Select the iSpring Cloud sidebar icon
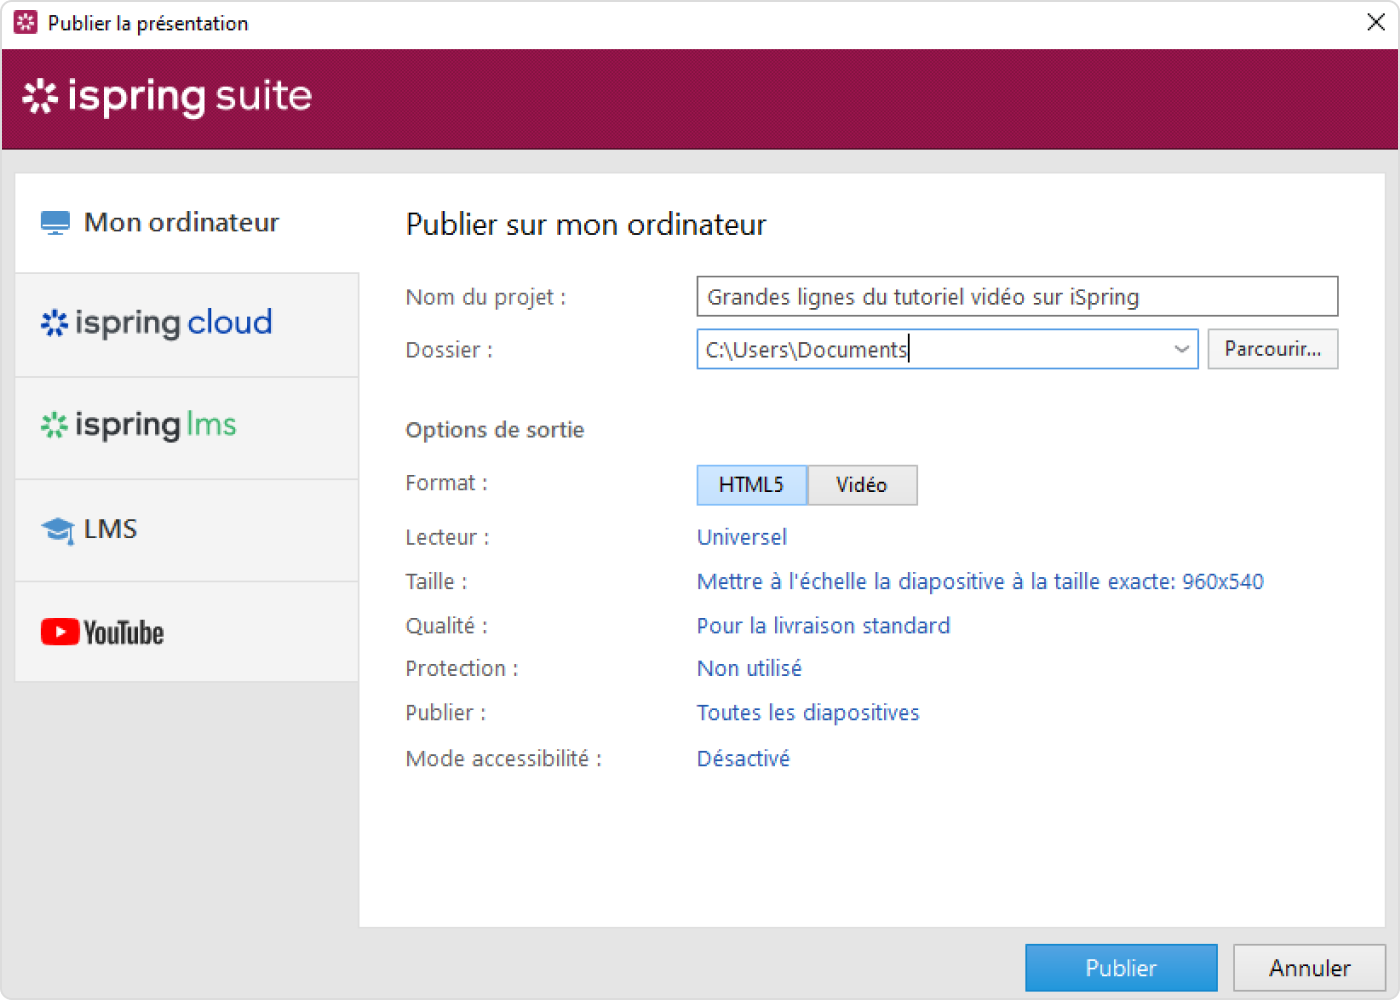The height and width of the screenshot is (1000, 1400). pyautogui.click(x=54, y=323)
